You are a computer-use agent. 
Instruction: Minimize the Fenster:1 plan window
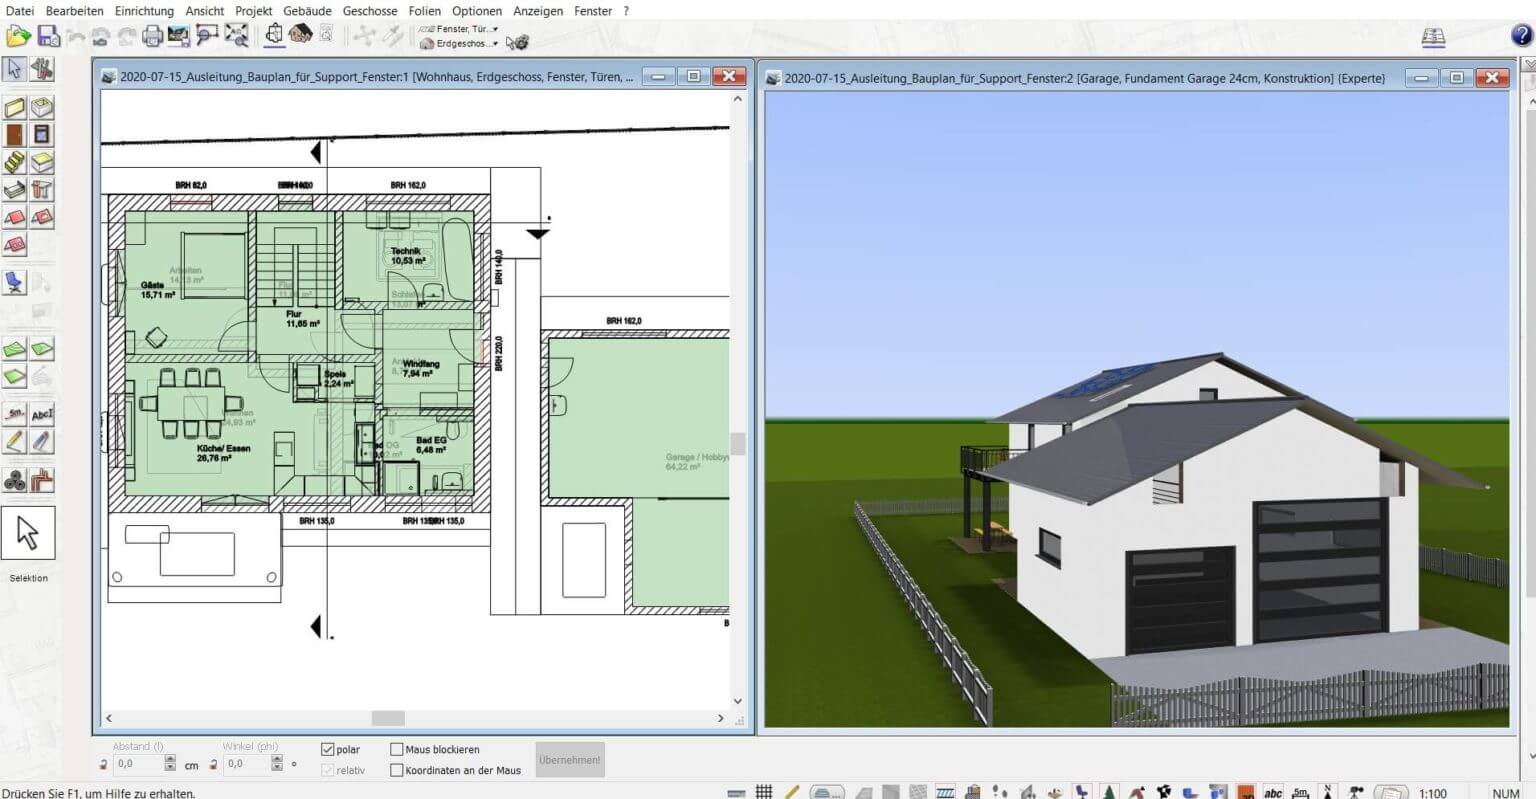point(657,76)
